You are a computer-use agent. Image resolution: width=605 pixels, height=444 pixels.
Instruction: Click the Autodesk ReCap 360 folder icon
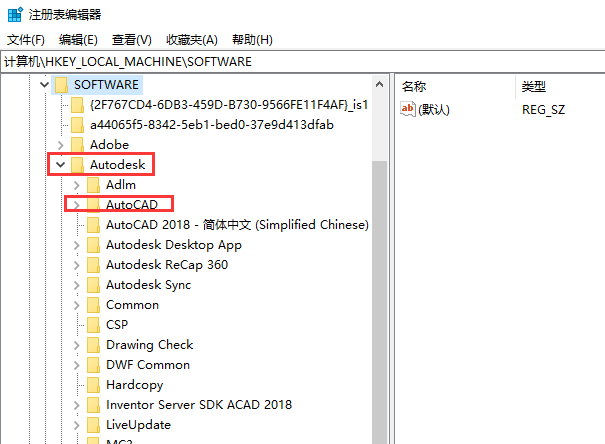coord(94,265)
